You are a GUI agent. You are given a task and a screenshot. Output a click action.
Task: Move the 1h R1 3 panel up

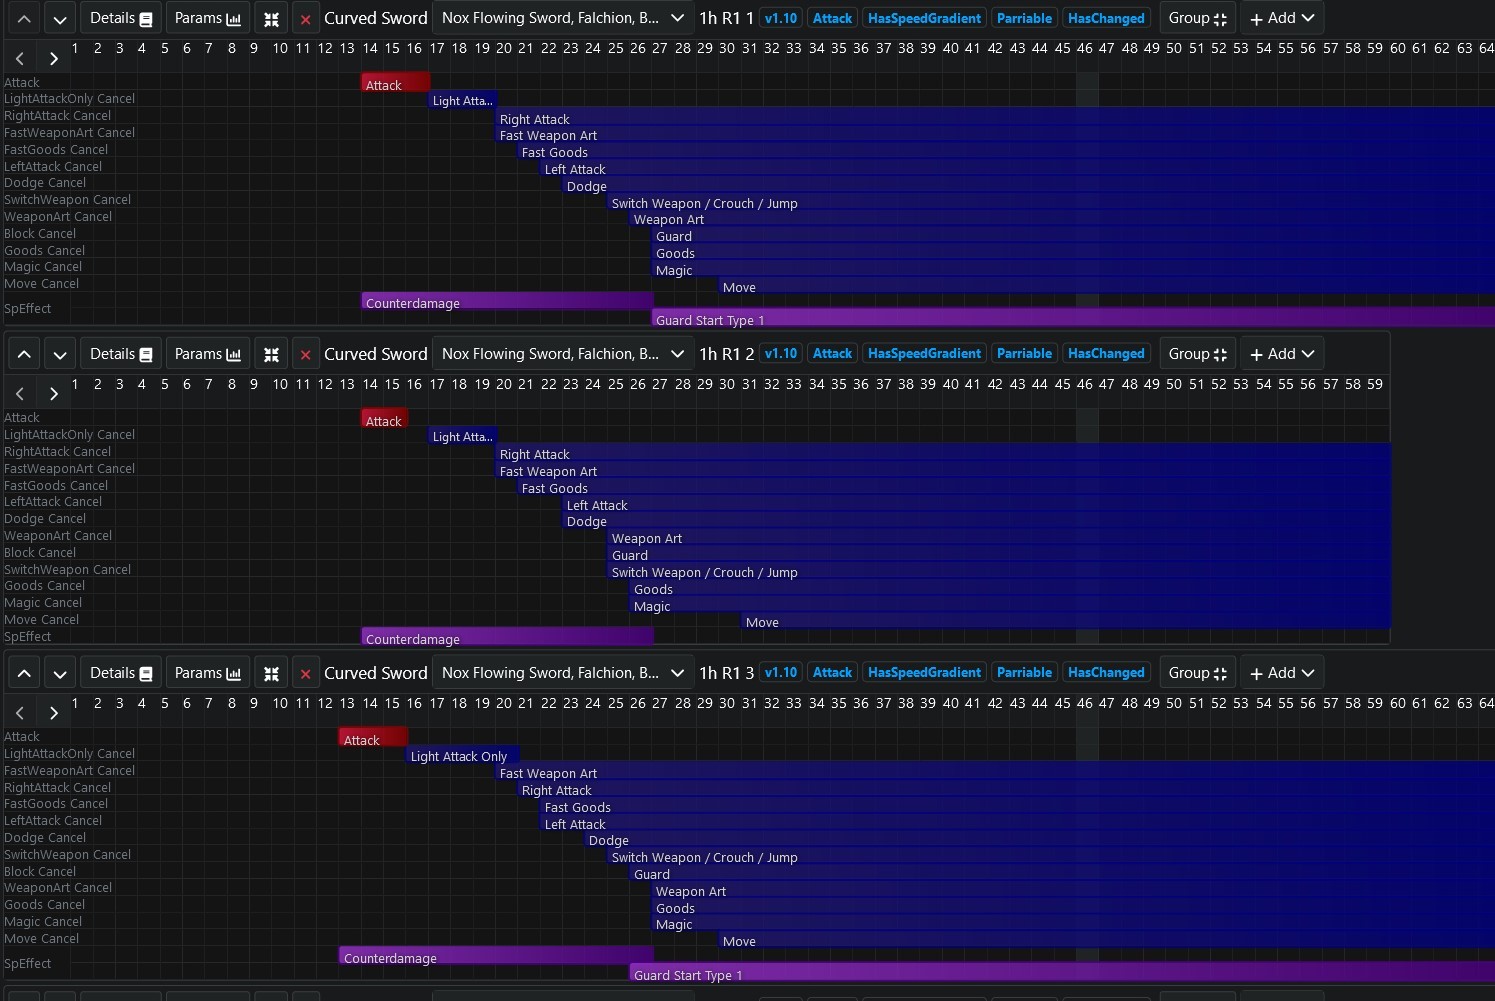24,673
